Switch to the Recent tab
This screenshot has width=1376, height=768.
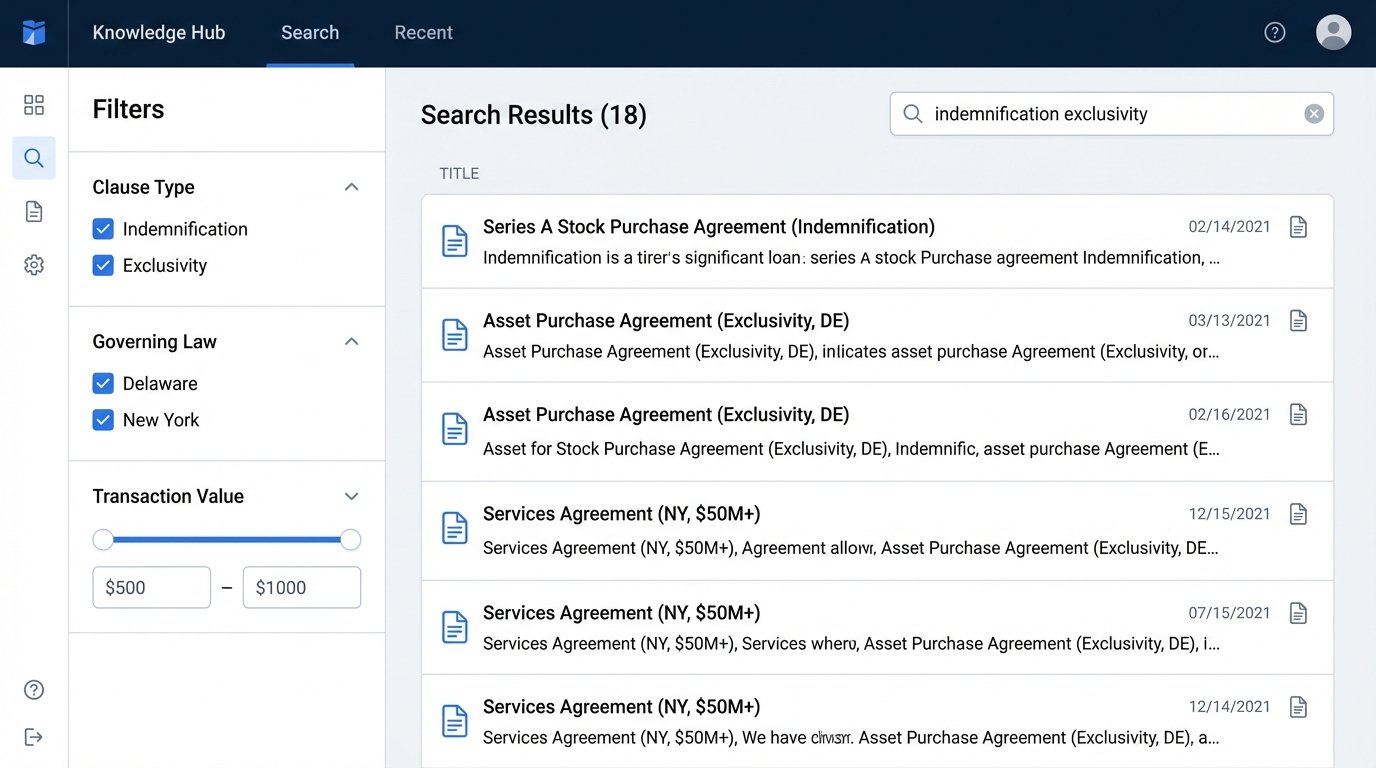coord(423,32)
